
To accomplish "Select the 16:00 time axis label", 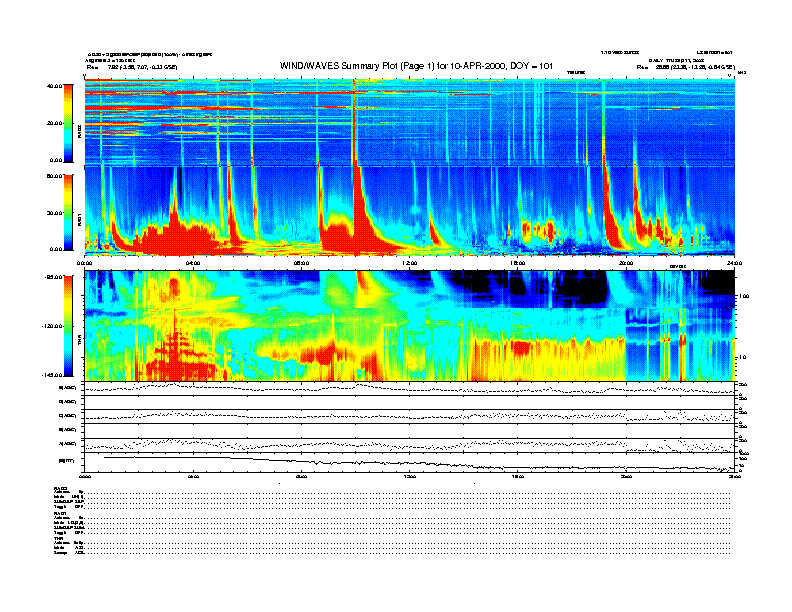I will [518, 263].
